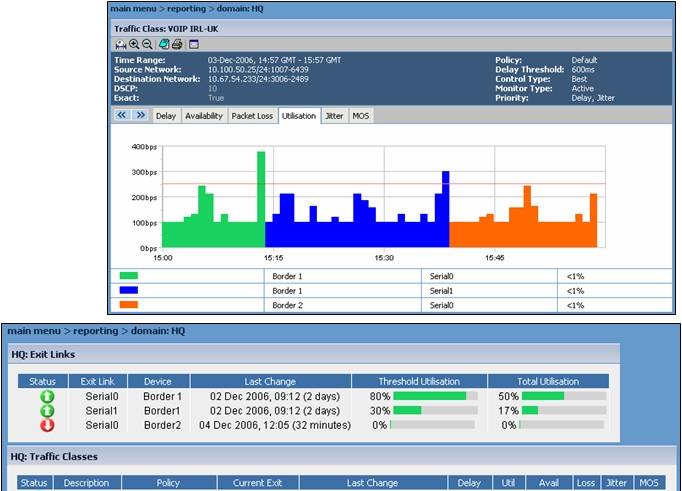Viewport: 682px width, 491px height.
Task: Click green up status icon for Serial1 Border1
Action: [x=47, y=411]
